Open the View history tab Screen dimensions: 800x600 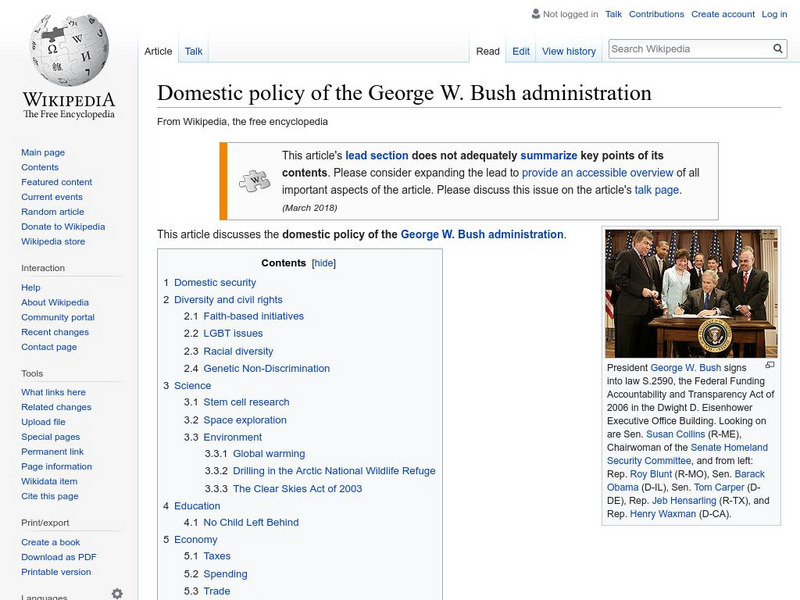coord(567,50)
